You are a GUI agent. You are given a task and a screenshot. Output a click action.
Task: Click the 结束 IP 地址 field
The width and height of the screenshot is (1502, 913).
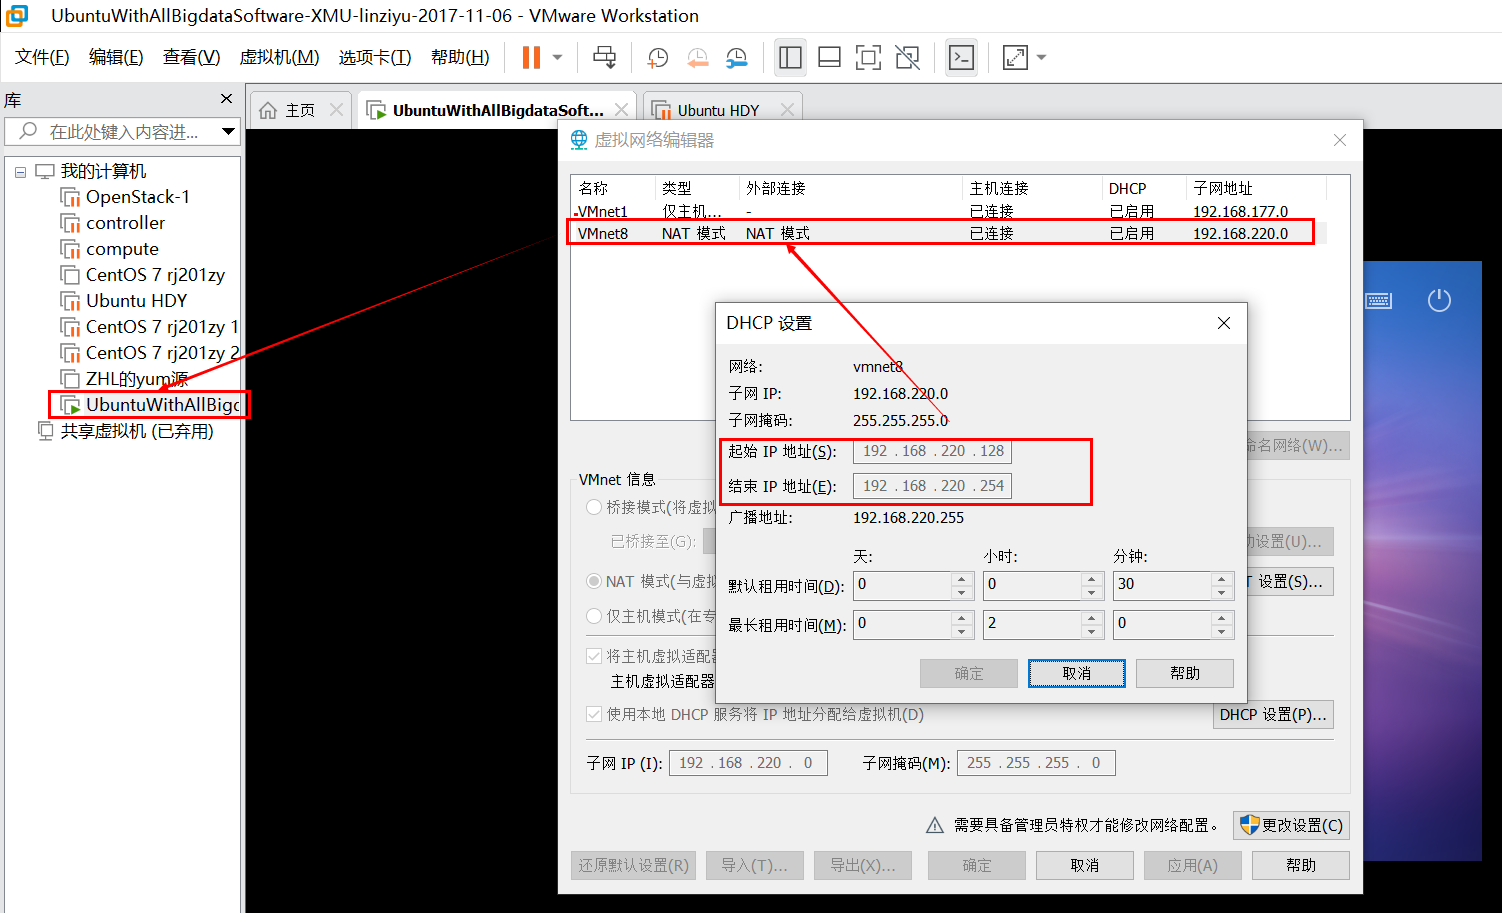coord(932,486)
